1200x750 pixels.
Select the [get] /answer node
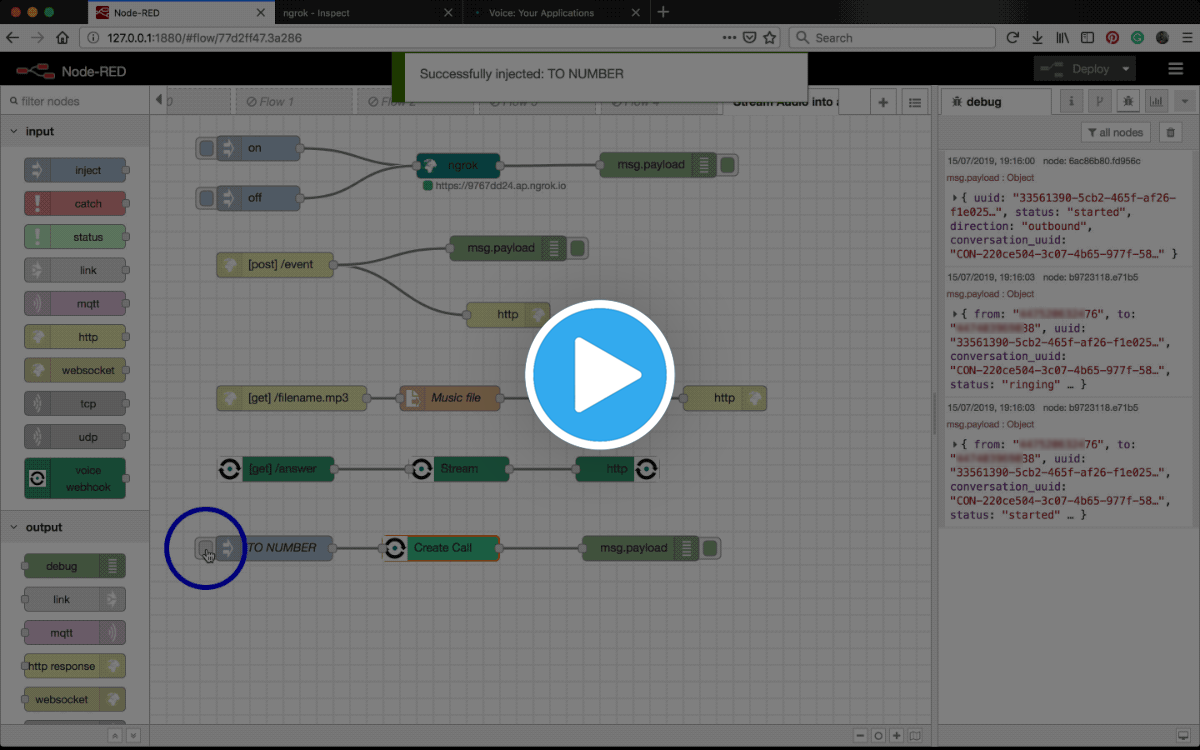tap(276, 468)
